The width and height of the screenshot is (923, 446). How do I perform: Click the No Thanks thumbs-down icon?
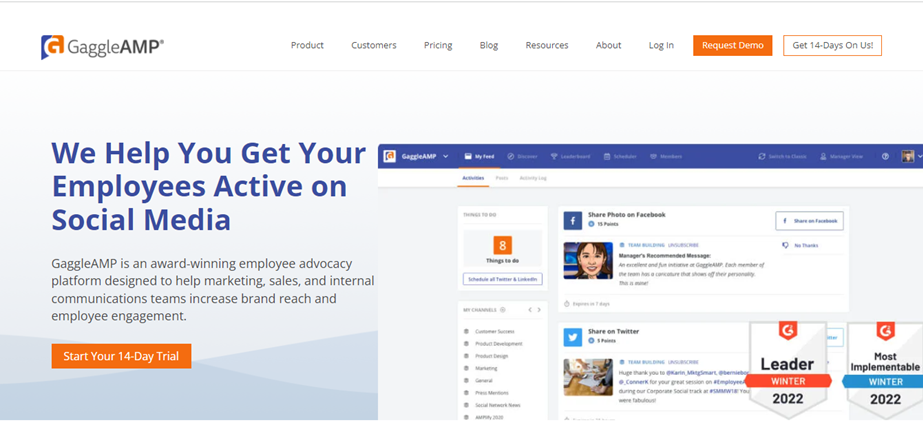tap(786, 245)
